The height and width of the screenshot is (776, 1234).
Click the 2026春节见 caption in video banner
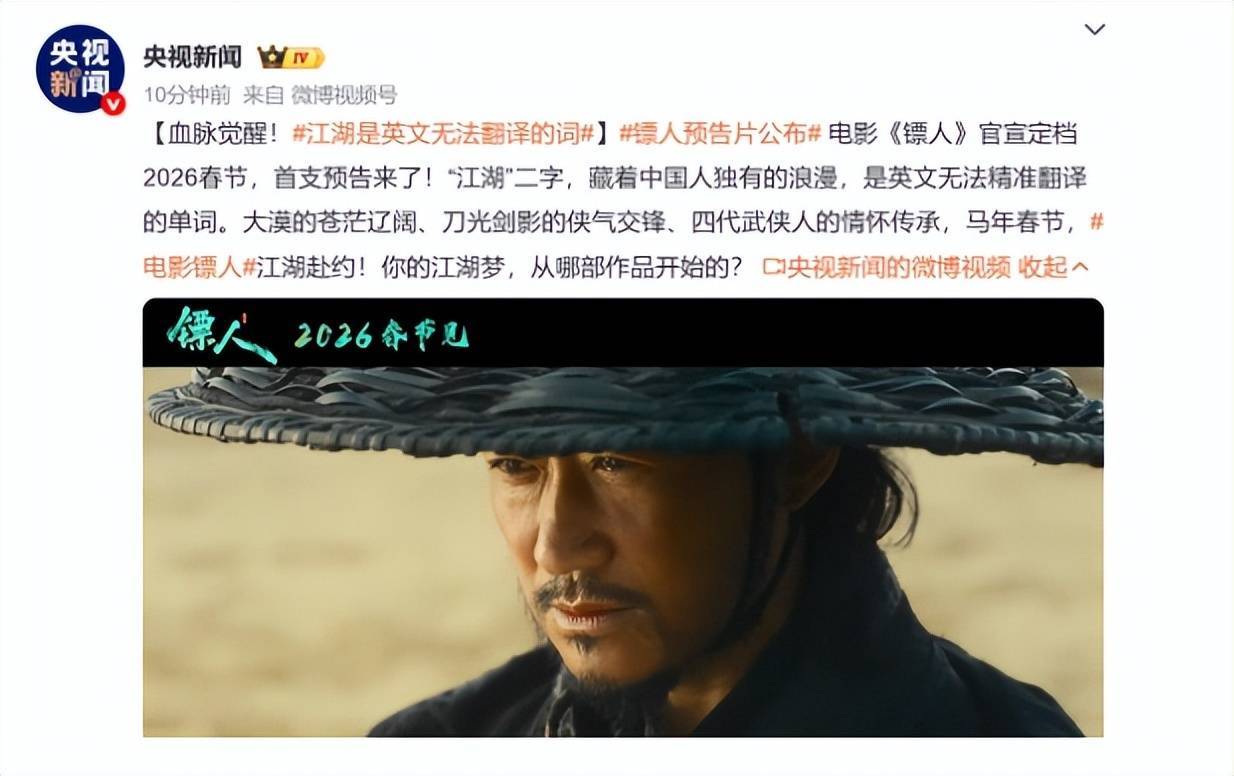pyautogui.click(x=381, y=336)
